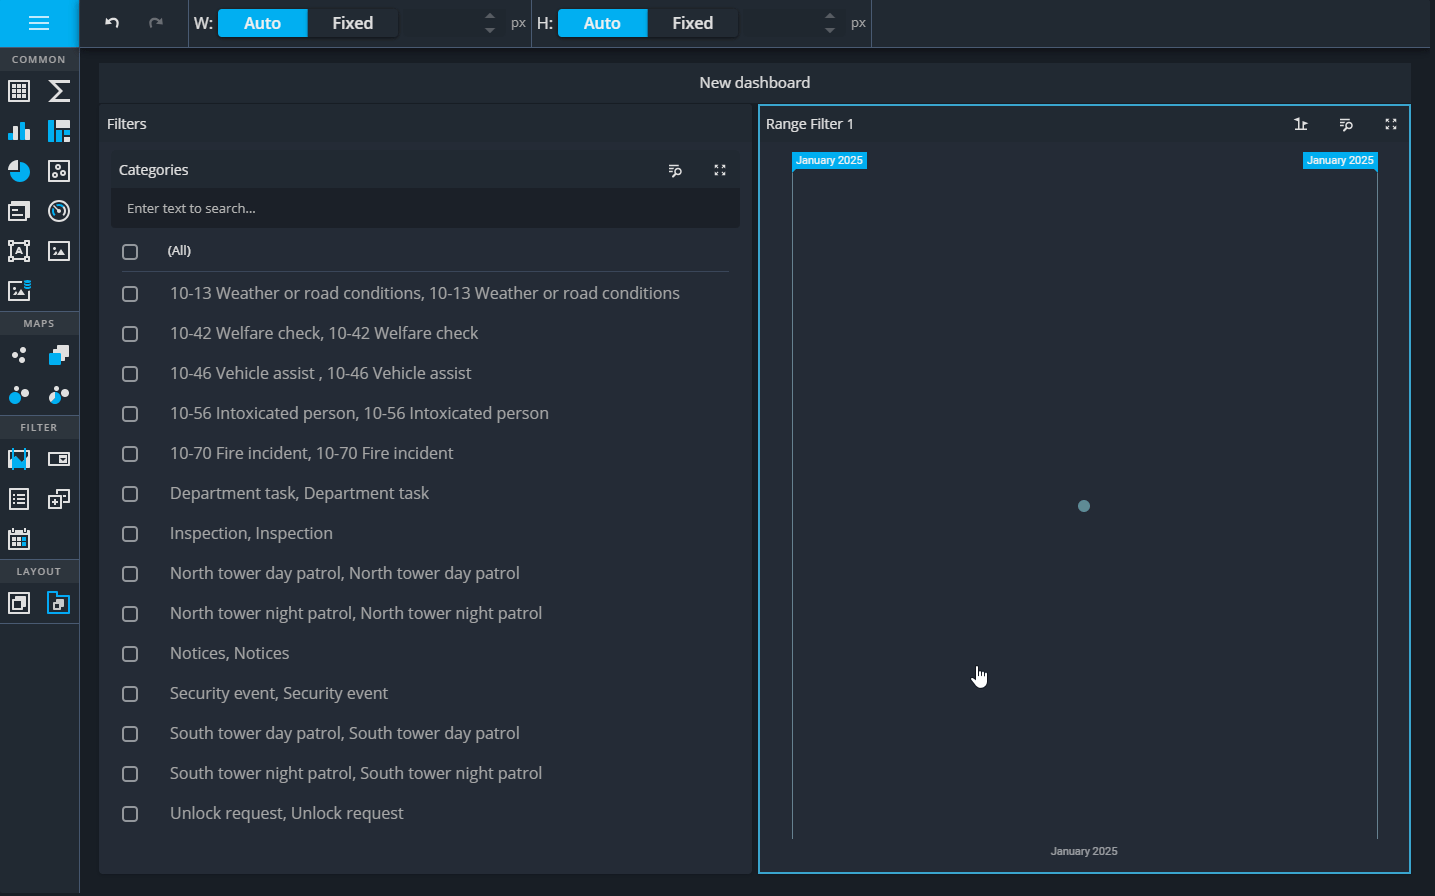Add a Range Filter item
The height and width of the screenshot is (896, 1435).
point(19,459)
